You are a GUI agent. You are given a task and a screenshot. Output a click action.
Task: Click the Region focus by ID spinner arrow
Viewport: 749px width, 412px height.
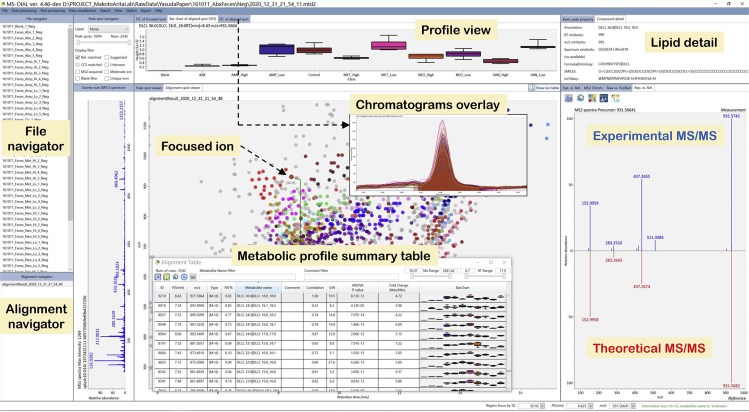(542, 406)
